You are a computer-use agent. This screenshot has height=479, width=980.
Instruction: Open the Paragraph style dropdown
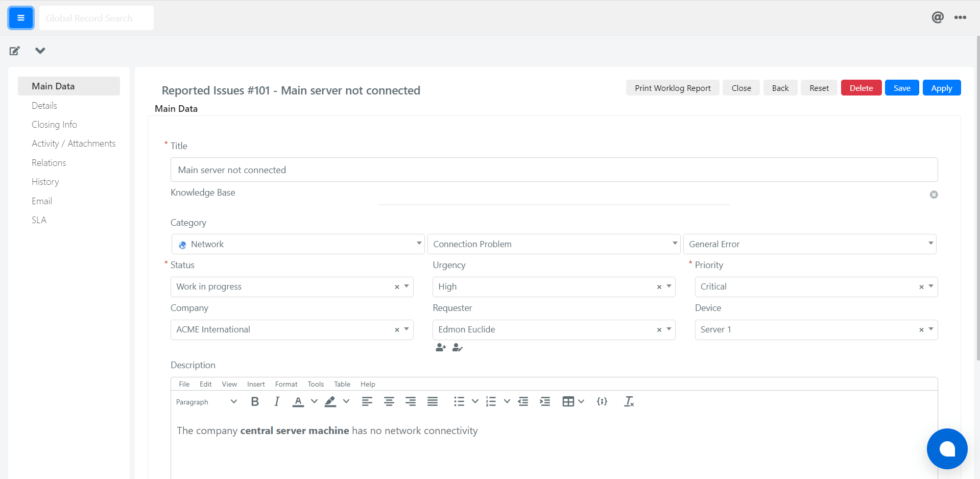click(206, 401)
